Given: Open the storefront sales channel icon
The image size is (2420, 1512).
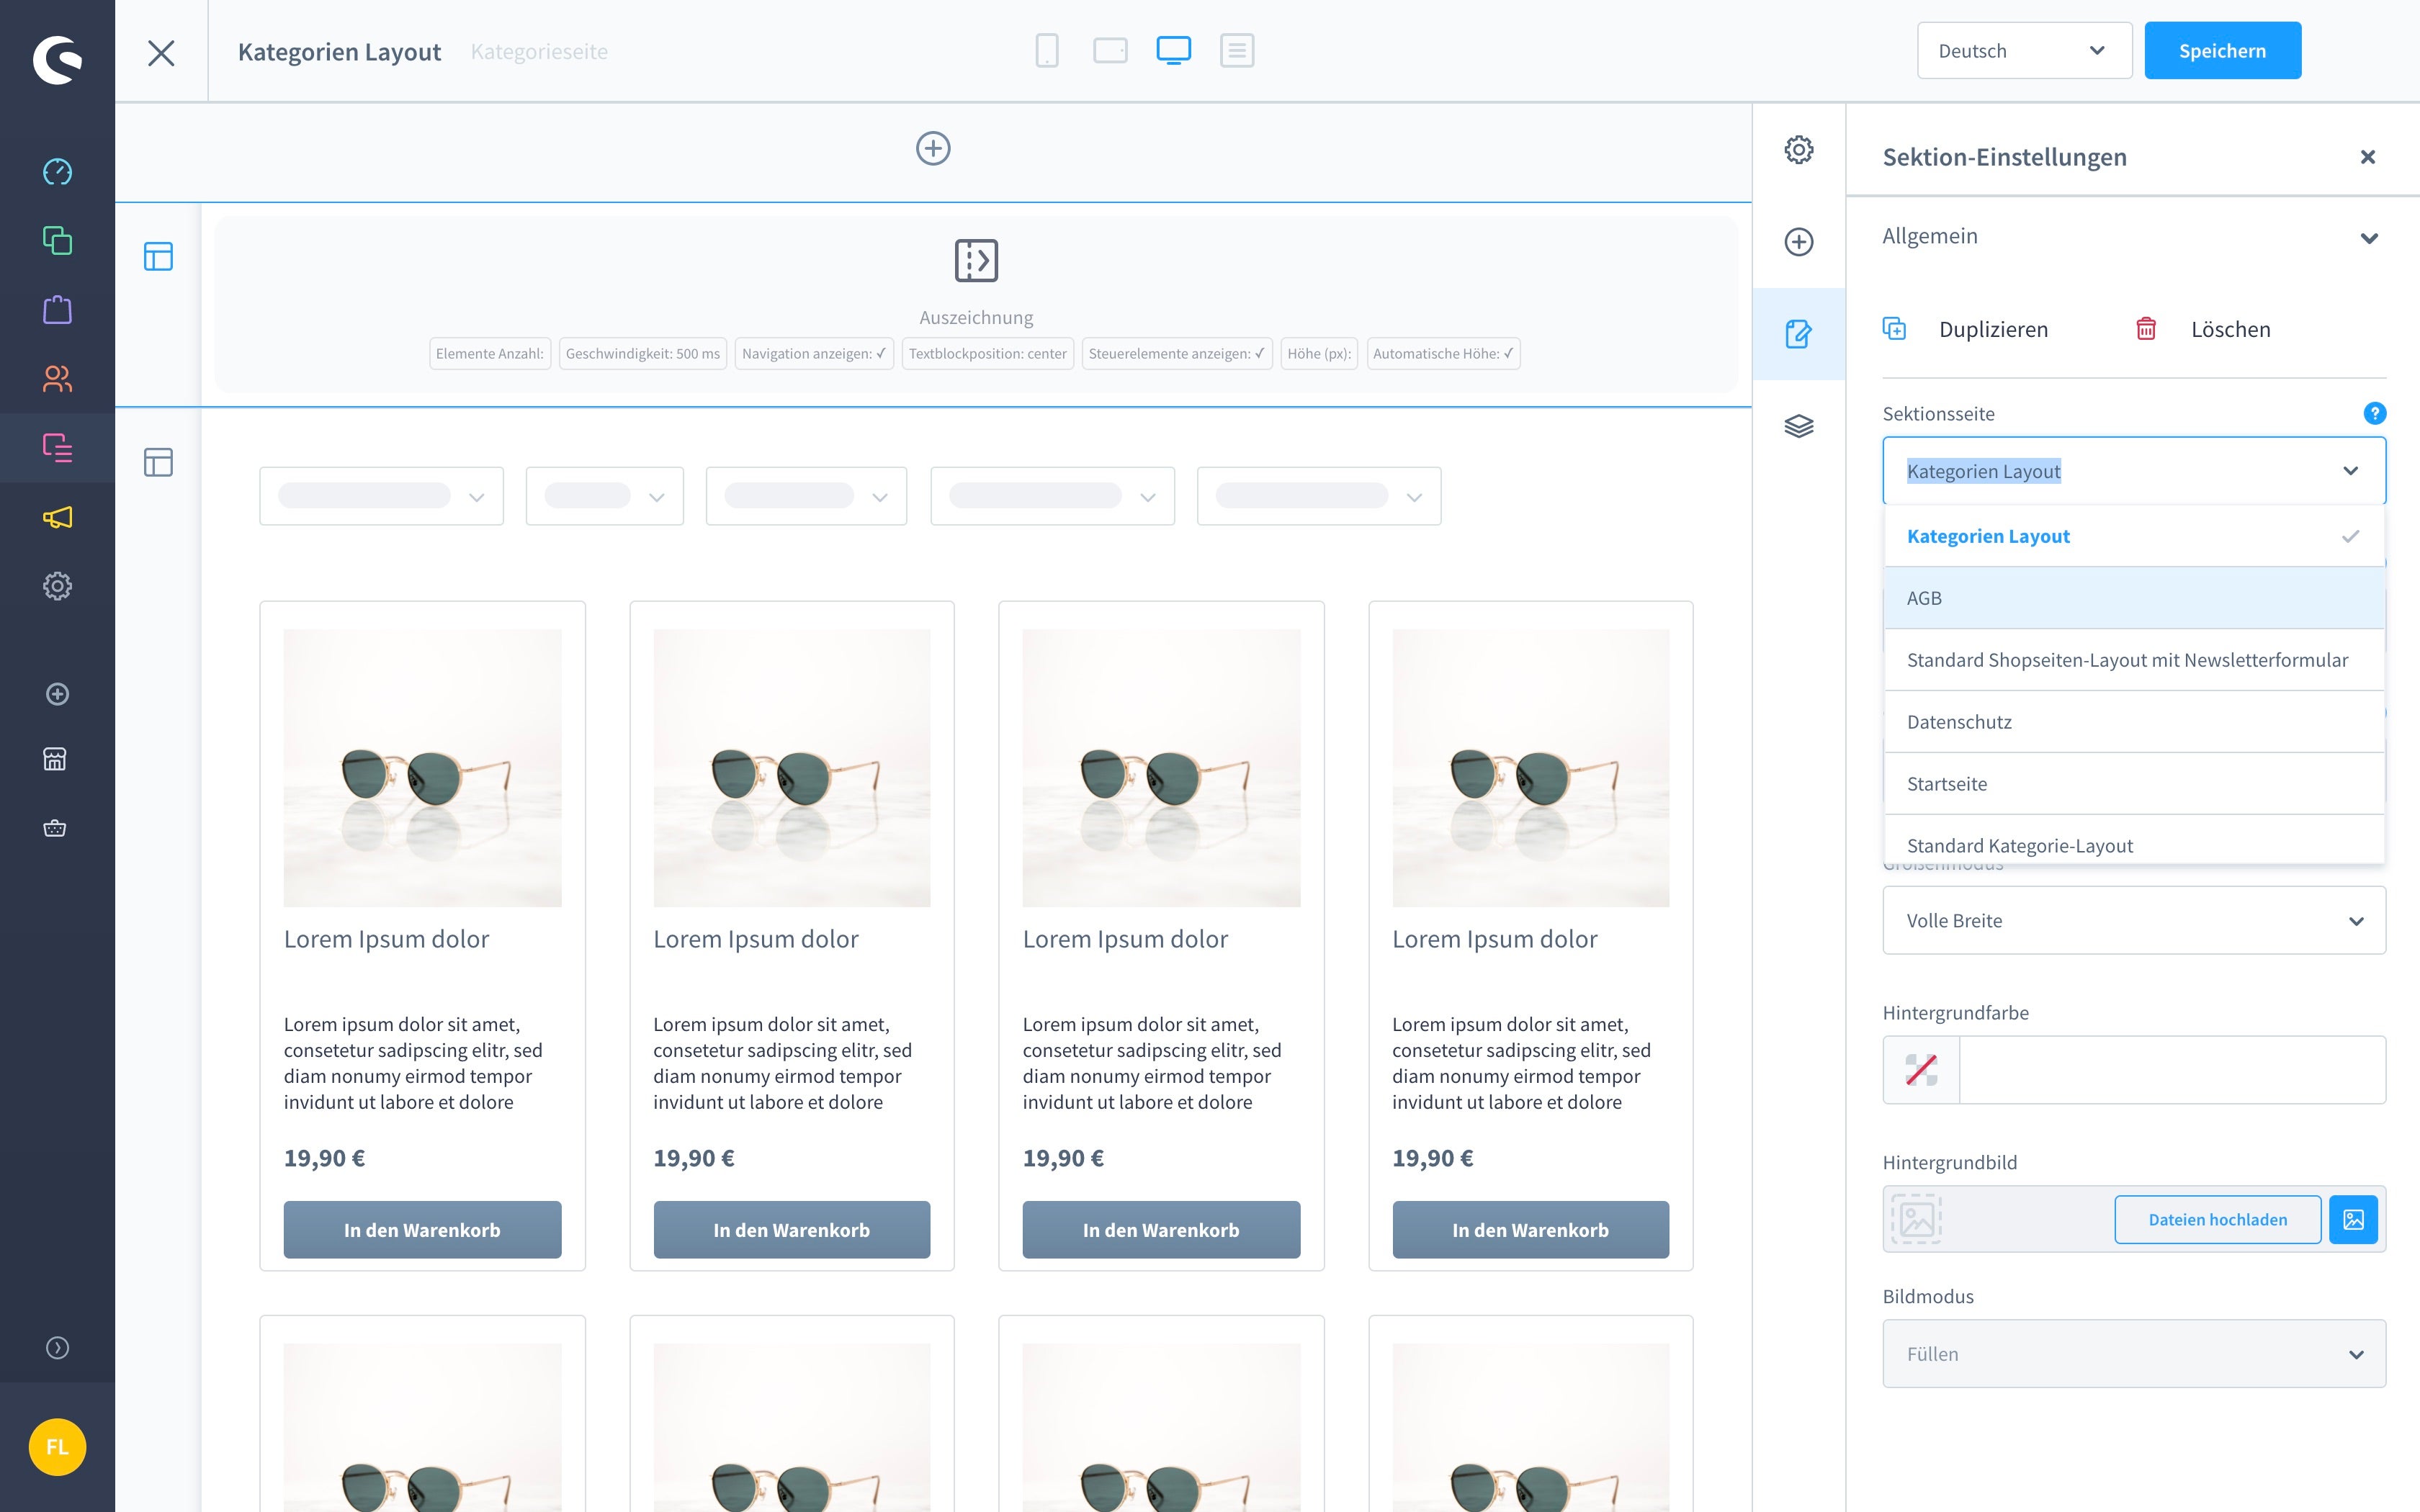Looking at the screenshot, I should point(55,759).
